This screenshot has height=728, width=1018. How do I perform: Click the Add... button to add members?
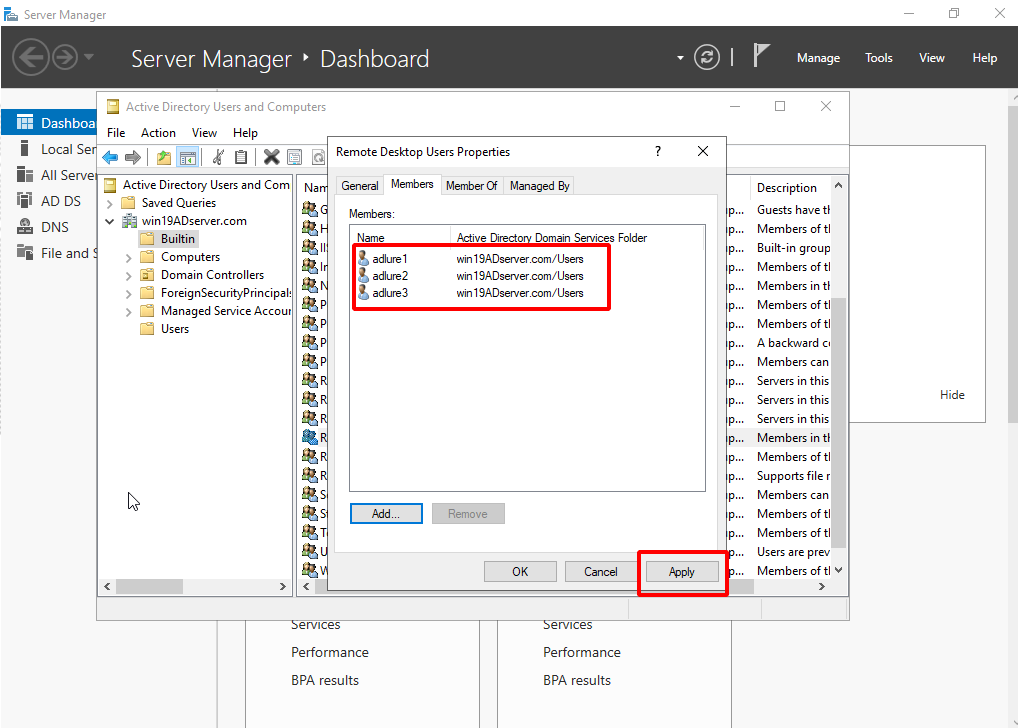[x=386, y=514]
